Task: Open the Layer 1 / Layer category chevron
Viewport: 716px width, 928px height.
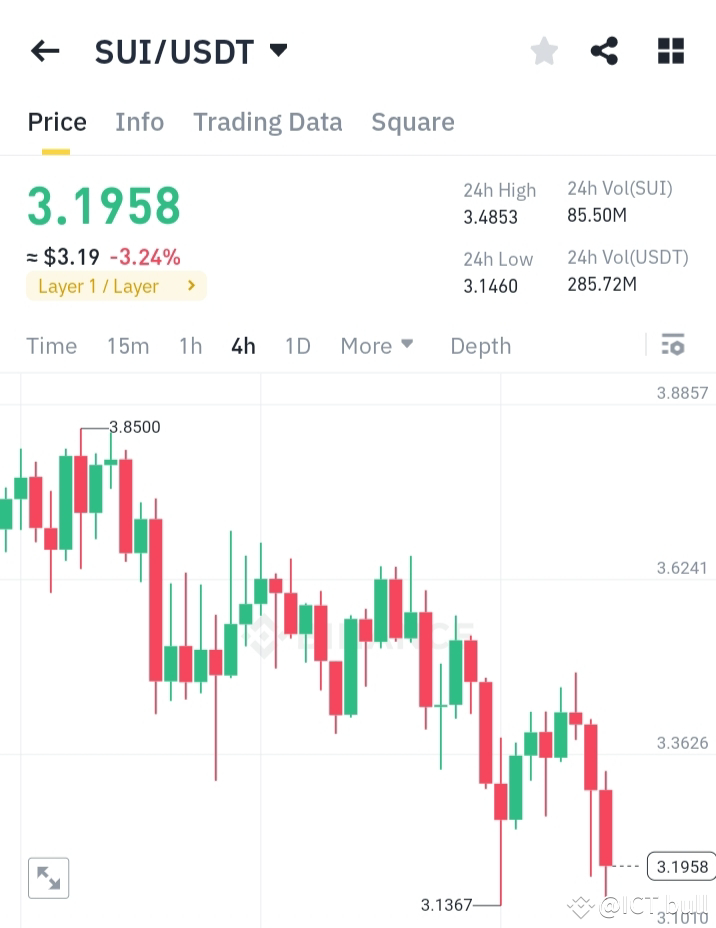Action: pos(190,286)
